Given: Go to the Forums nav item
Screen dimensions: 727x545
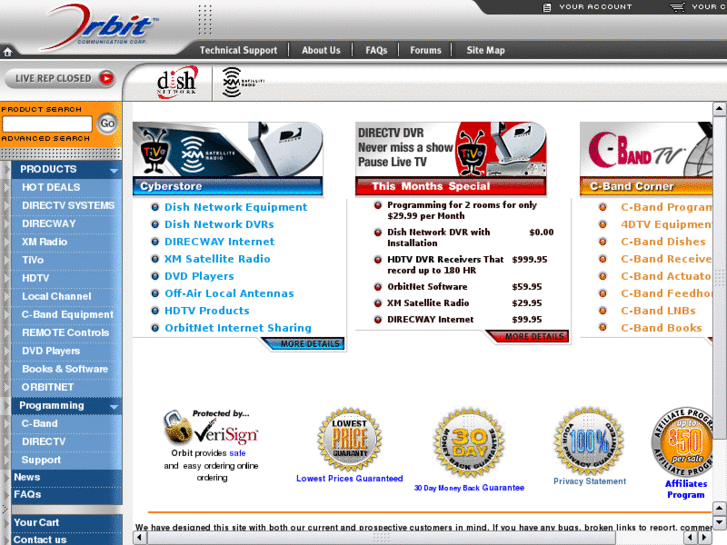Looking at the screenshot, I should [426, 50].
